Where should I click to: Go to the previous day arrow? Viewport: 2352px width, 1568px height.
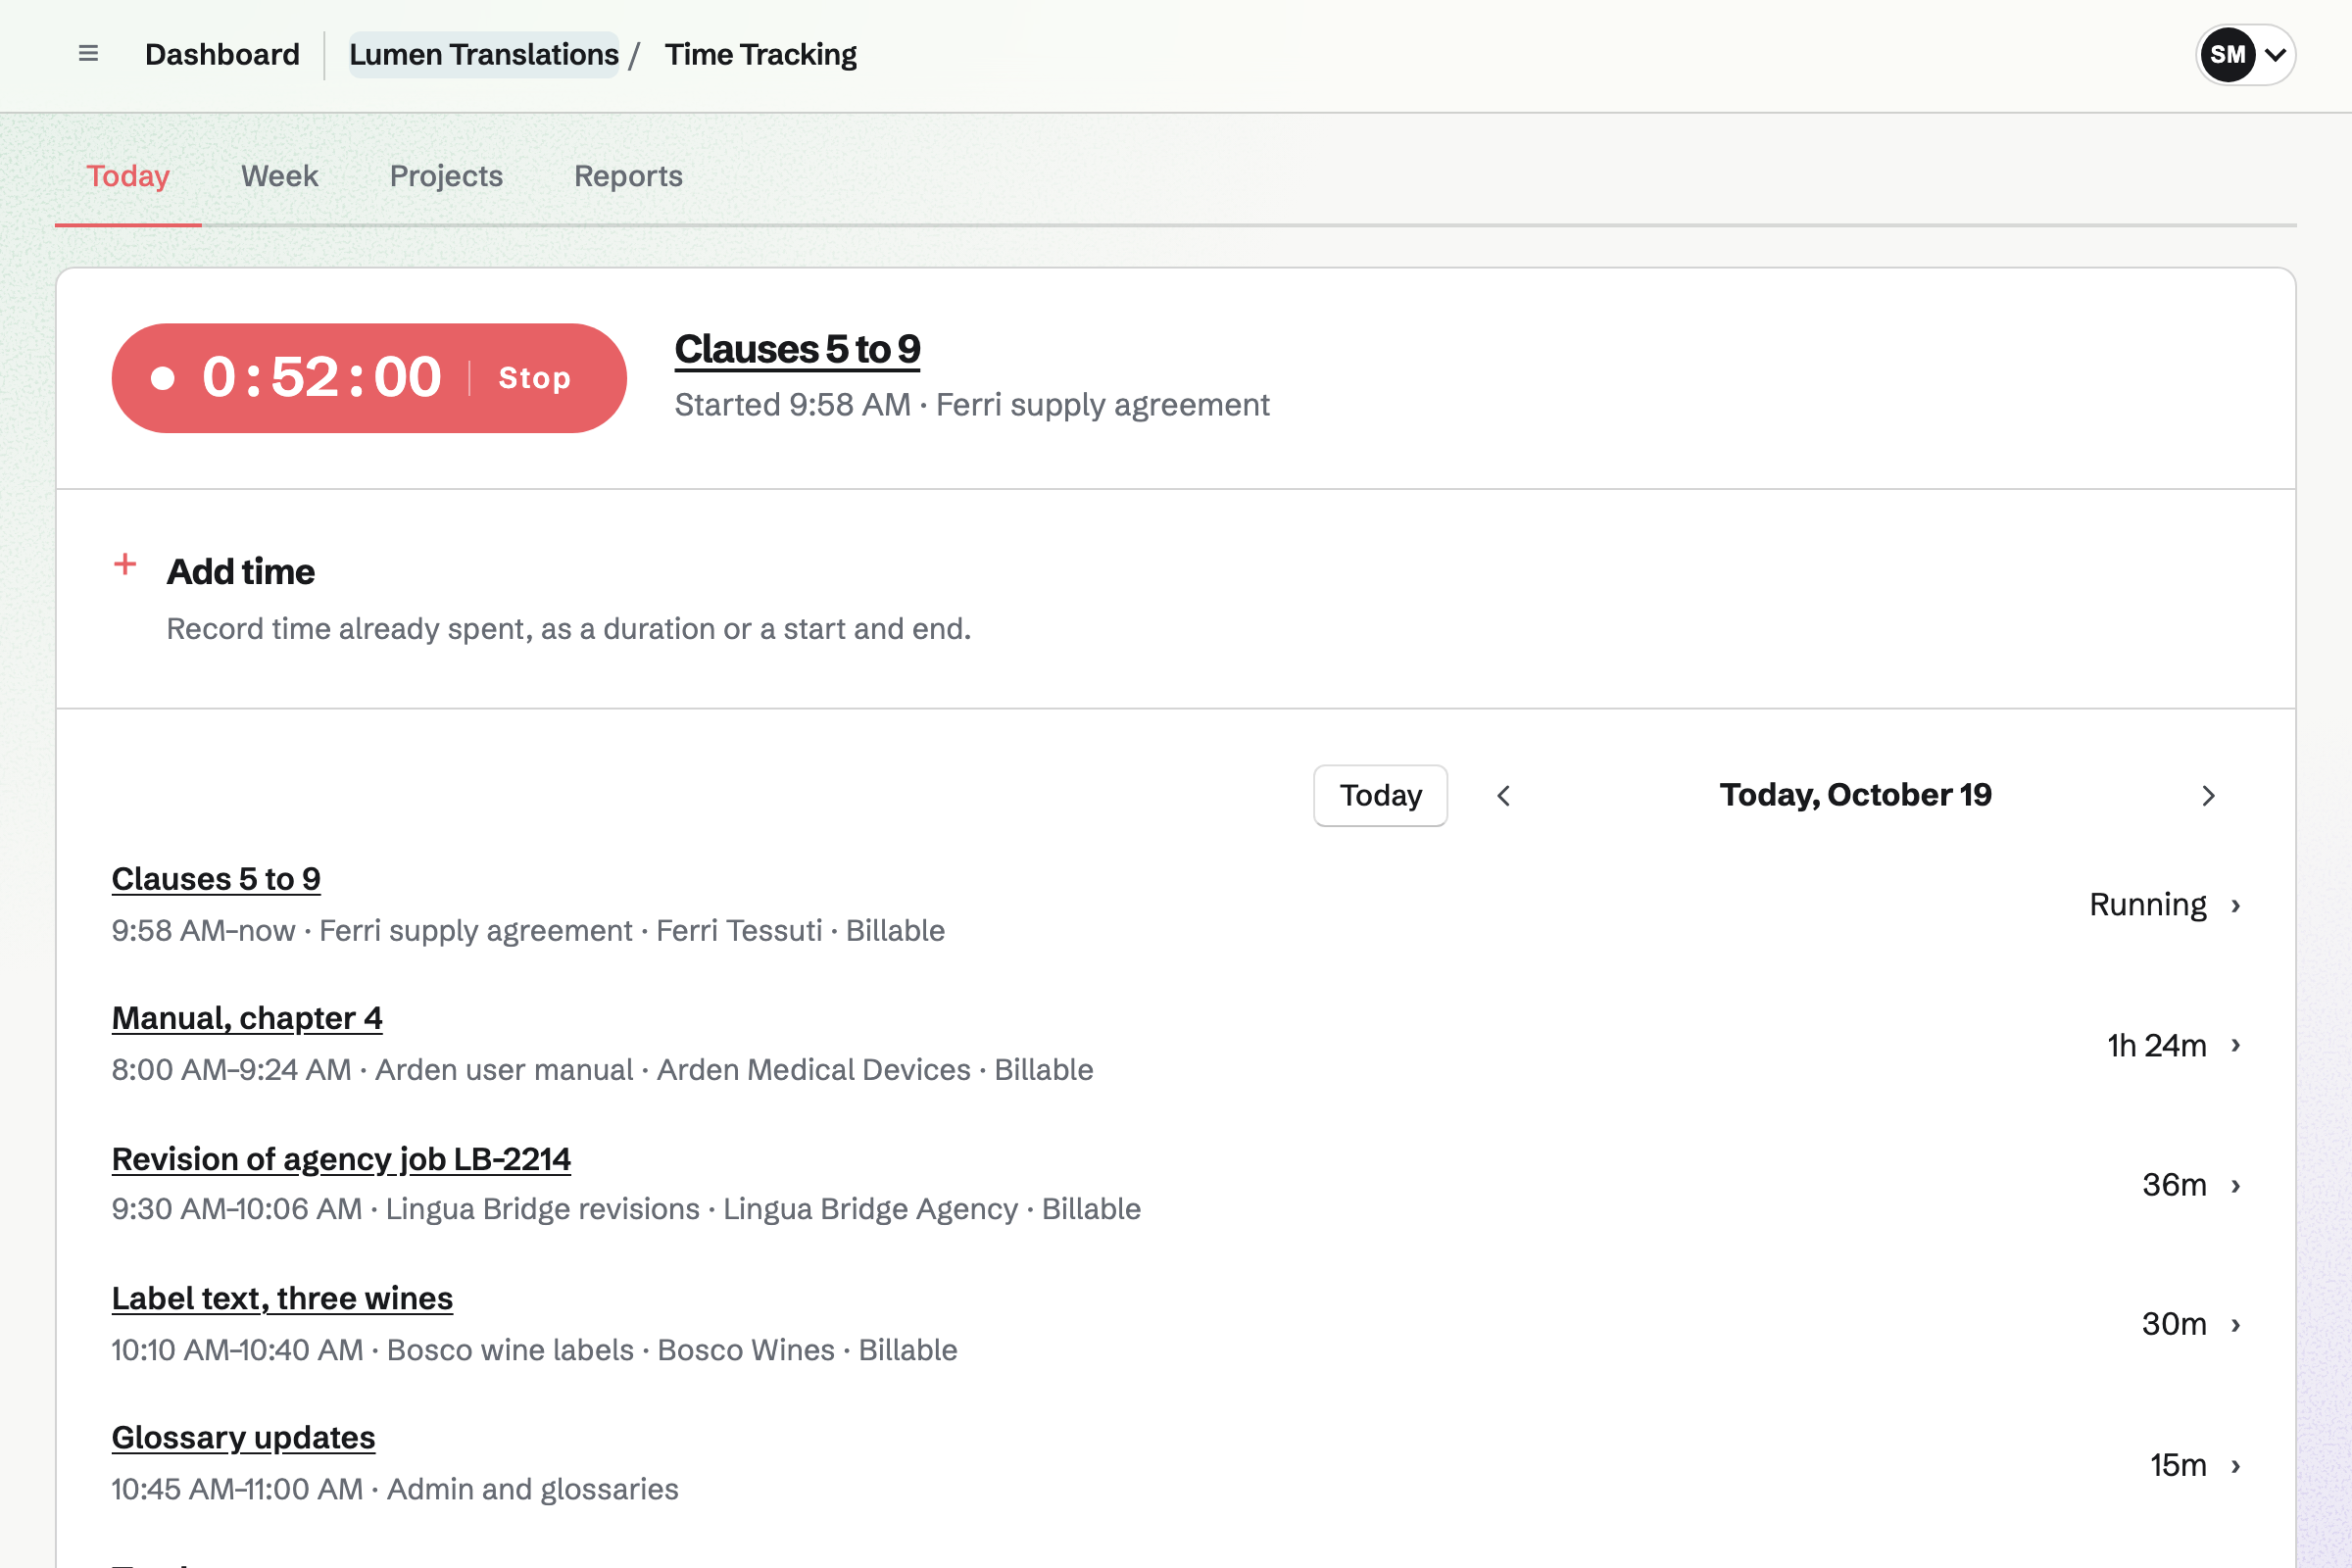(x=1503, y=795)
